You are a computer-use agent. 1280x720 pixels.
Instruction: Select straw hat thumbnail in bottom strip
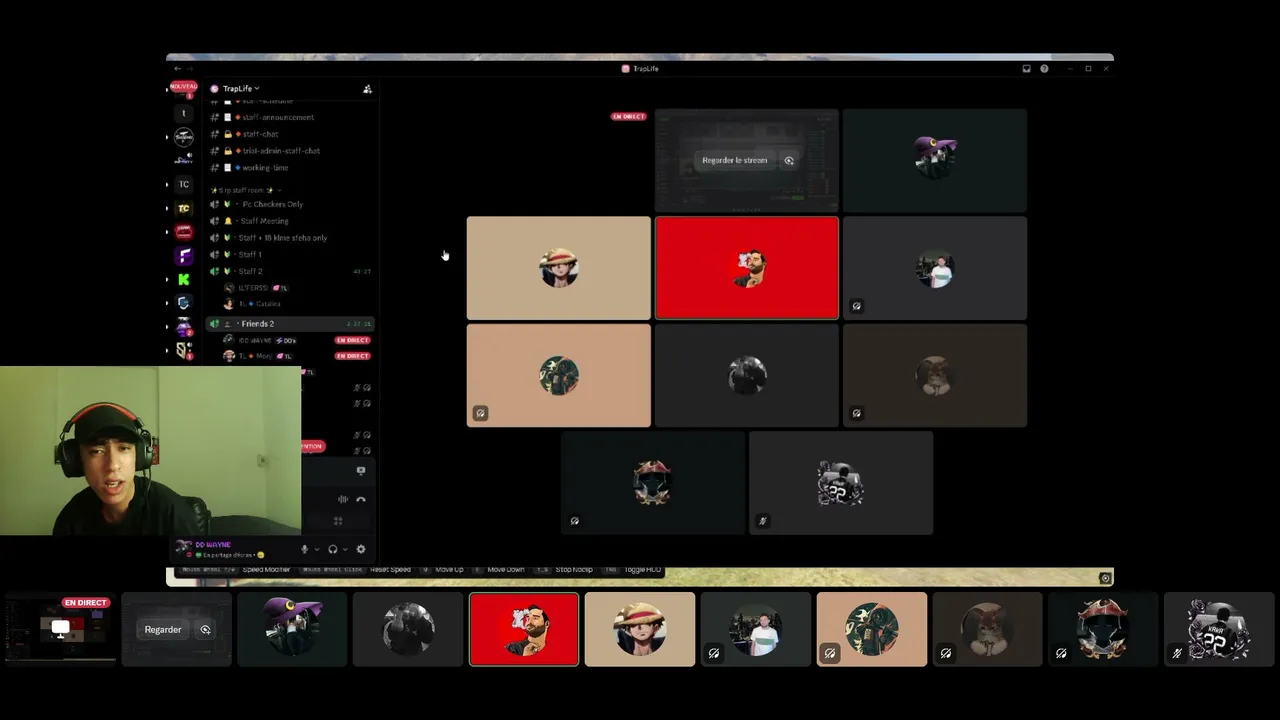pyautogui.click(x=640, y=629)
